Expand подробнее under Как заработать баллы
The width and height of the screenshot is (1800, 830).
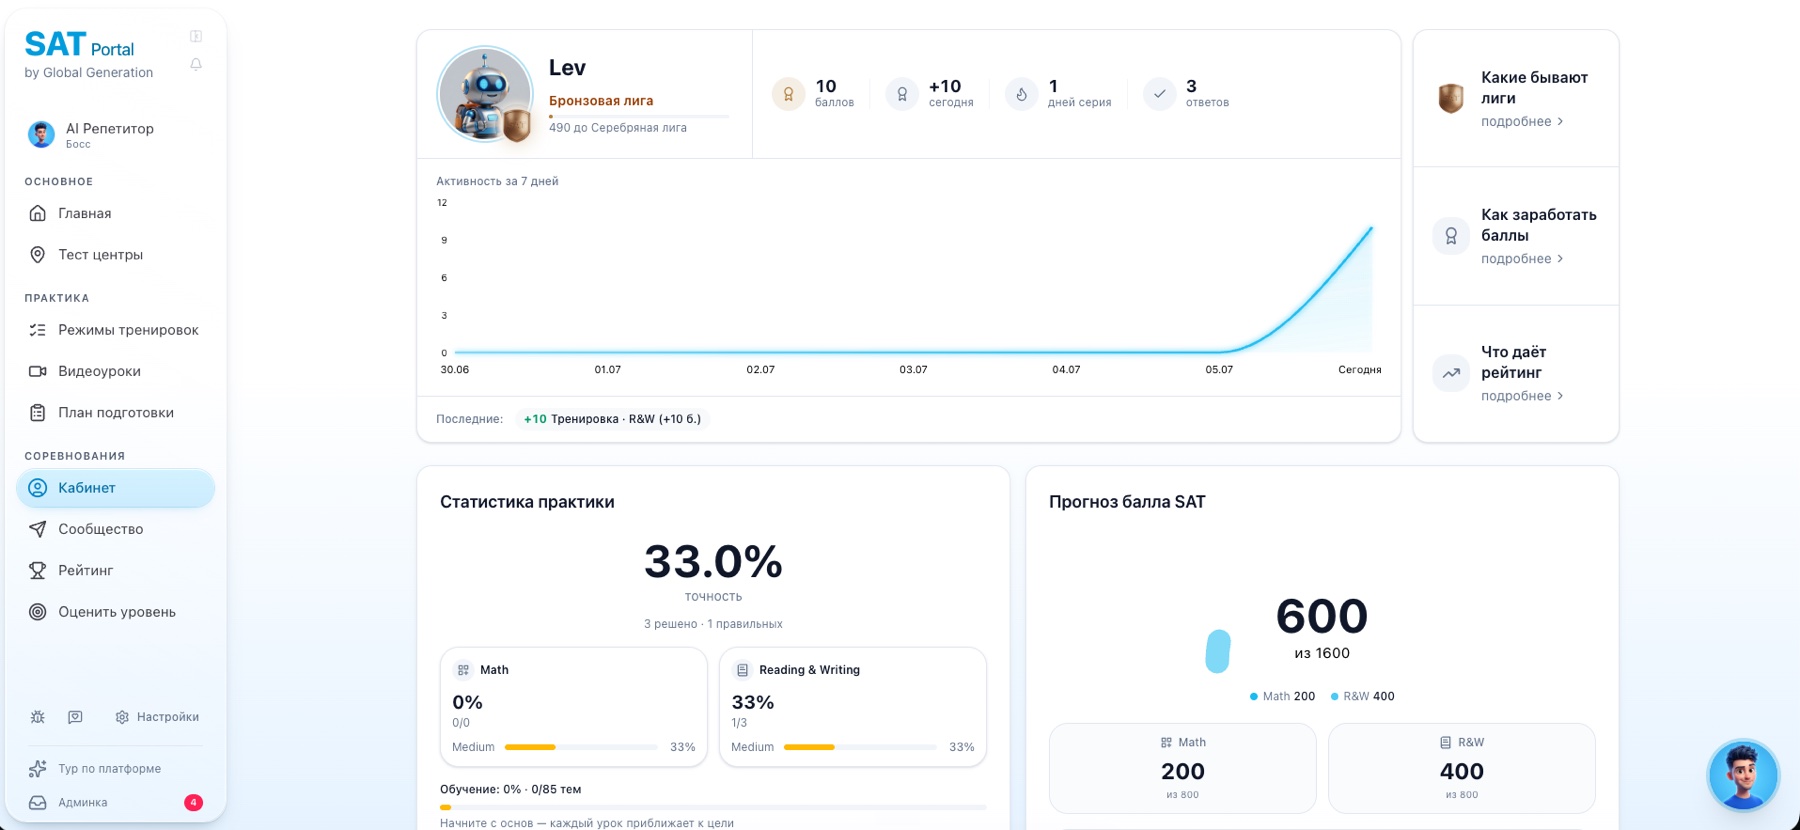(x=1522, y=258)
